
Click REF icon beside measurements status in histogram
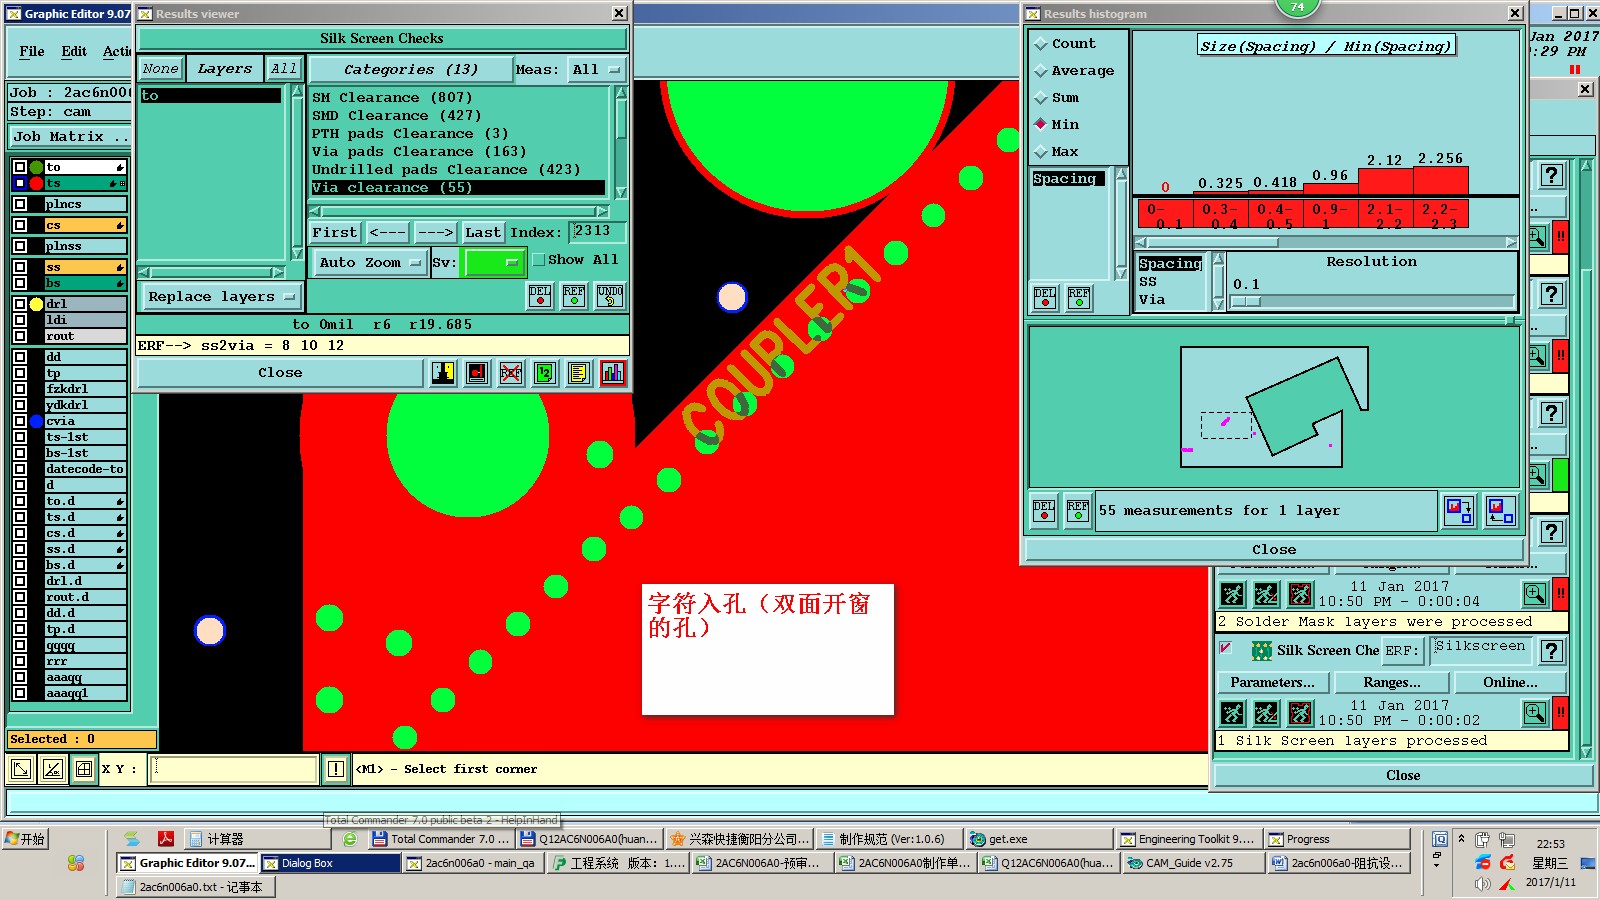coord(1078,511)
